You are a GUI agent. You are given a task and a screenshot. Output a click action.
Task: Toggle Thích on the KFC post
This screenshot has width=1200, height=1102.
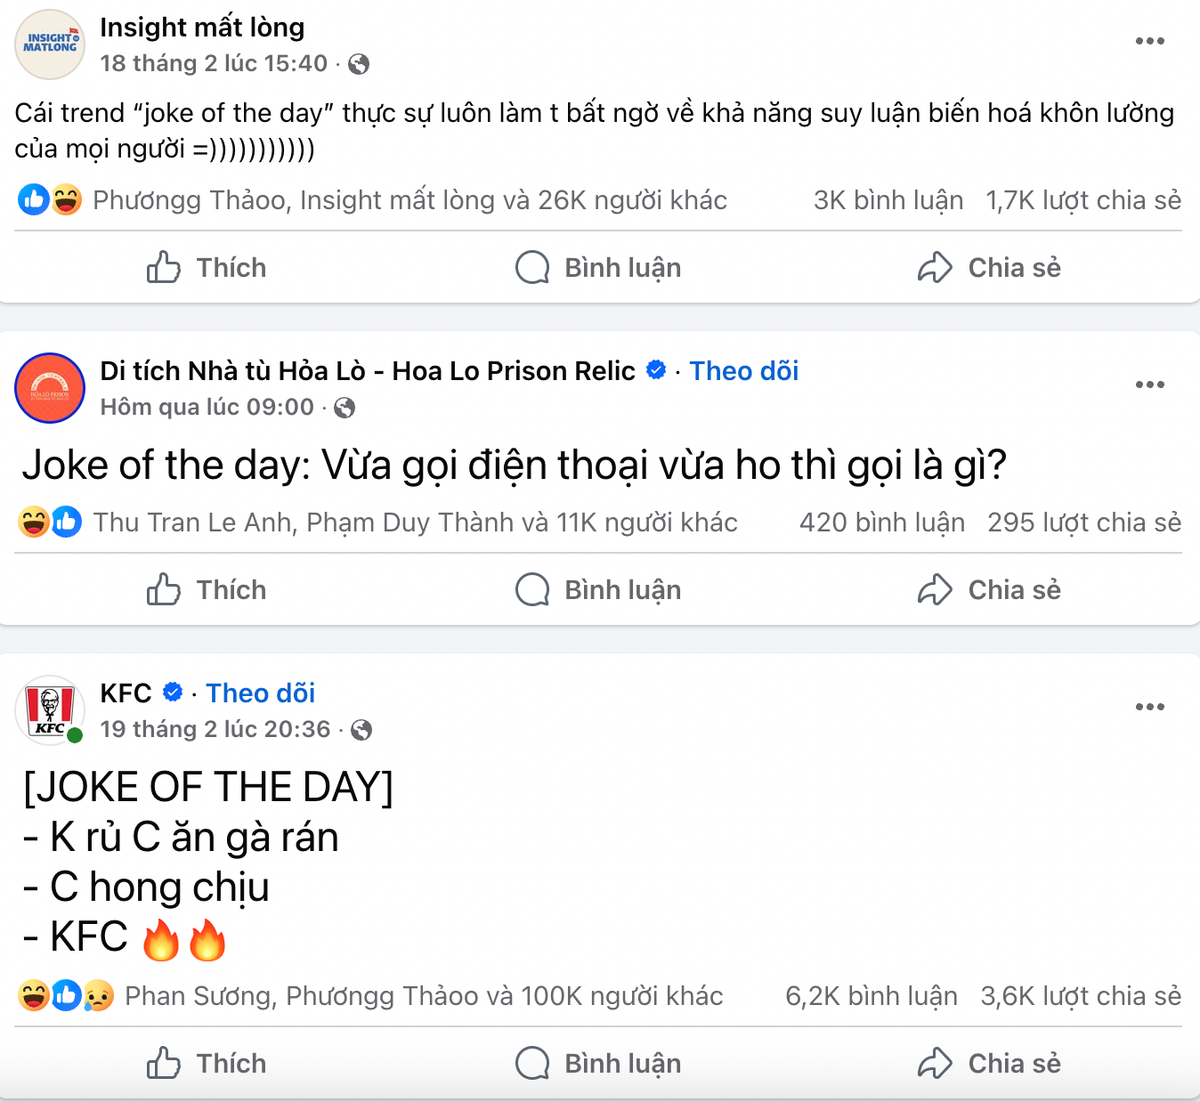point(205,1063)
